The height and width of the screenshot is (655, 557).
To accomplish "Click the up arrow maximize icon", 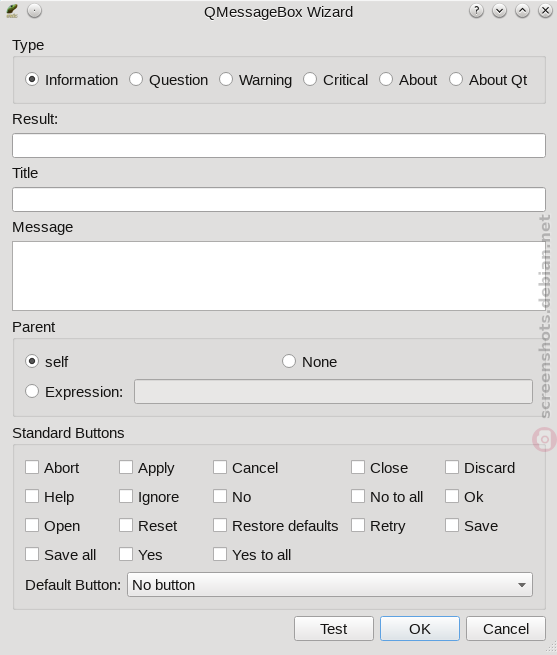I will pos(522,11).
